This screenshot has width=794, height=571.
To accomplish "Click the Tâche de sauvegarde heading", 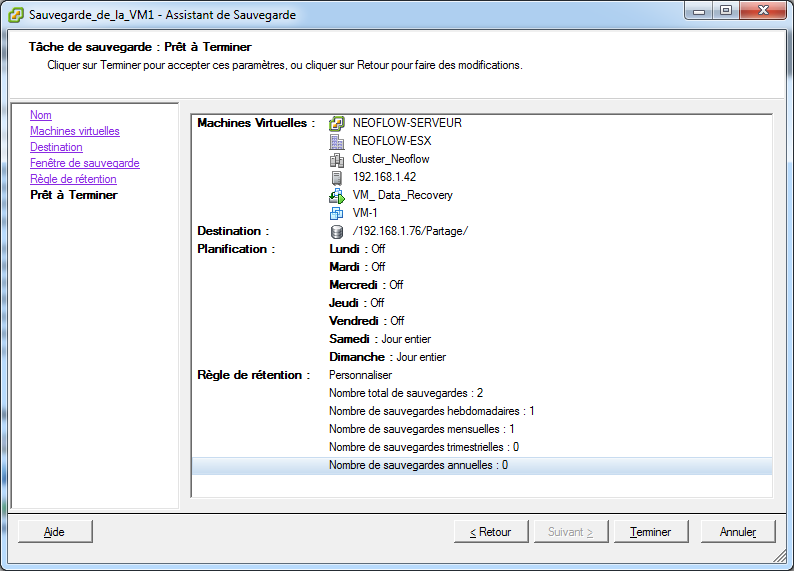I will click(140, 47).
